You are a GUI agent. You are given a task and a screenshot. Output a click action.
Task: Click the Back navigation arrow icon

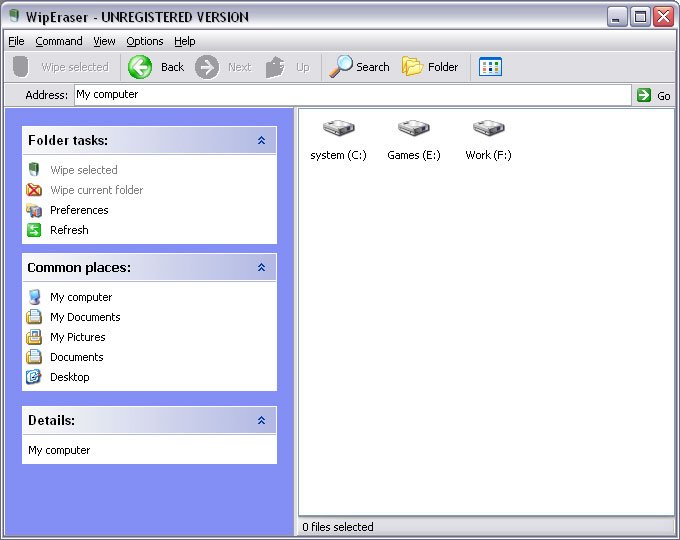click(141, 67)
